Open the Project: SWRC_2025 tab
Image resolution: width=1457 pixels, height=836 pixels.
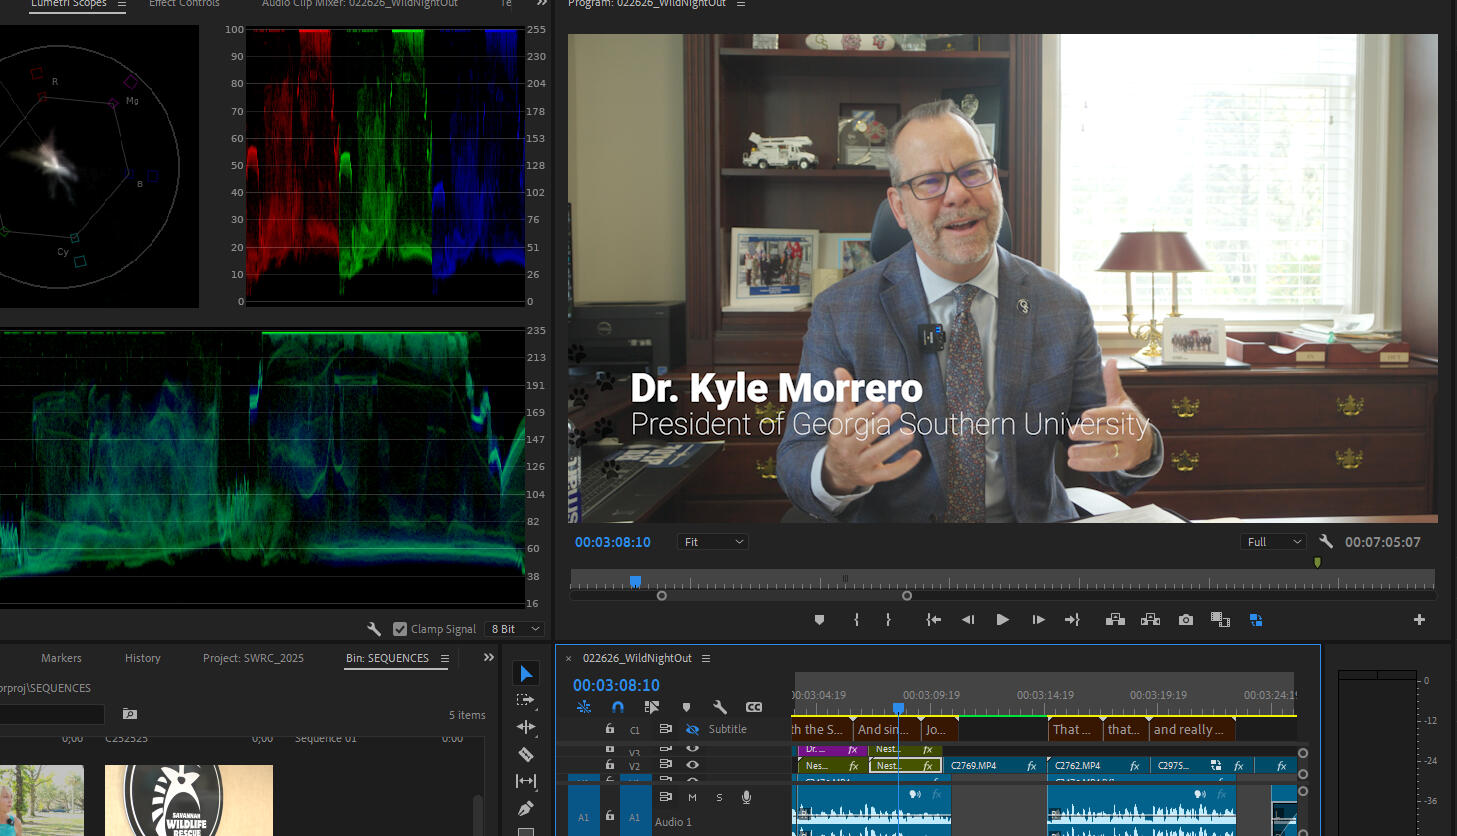[x=253, y=658]
